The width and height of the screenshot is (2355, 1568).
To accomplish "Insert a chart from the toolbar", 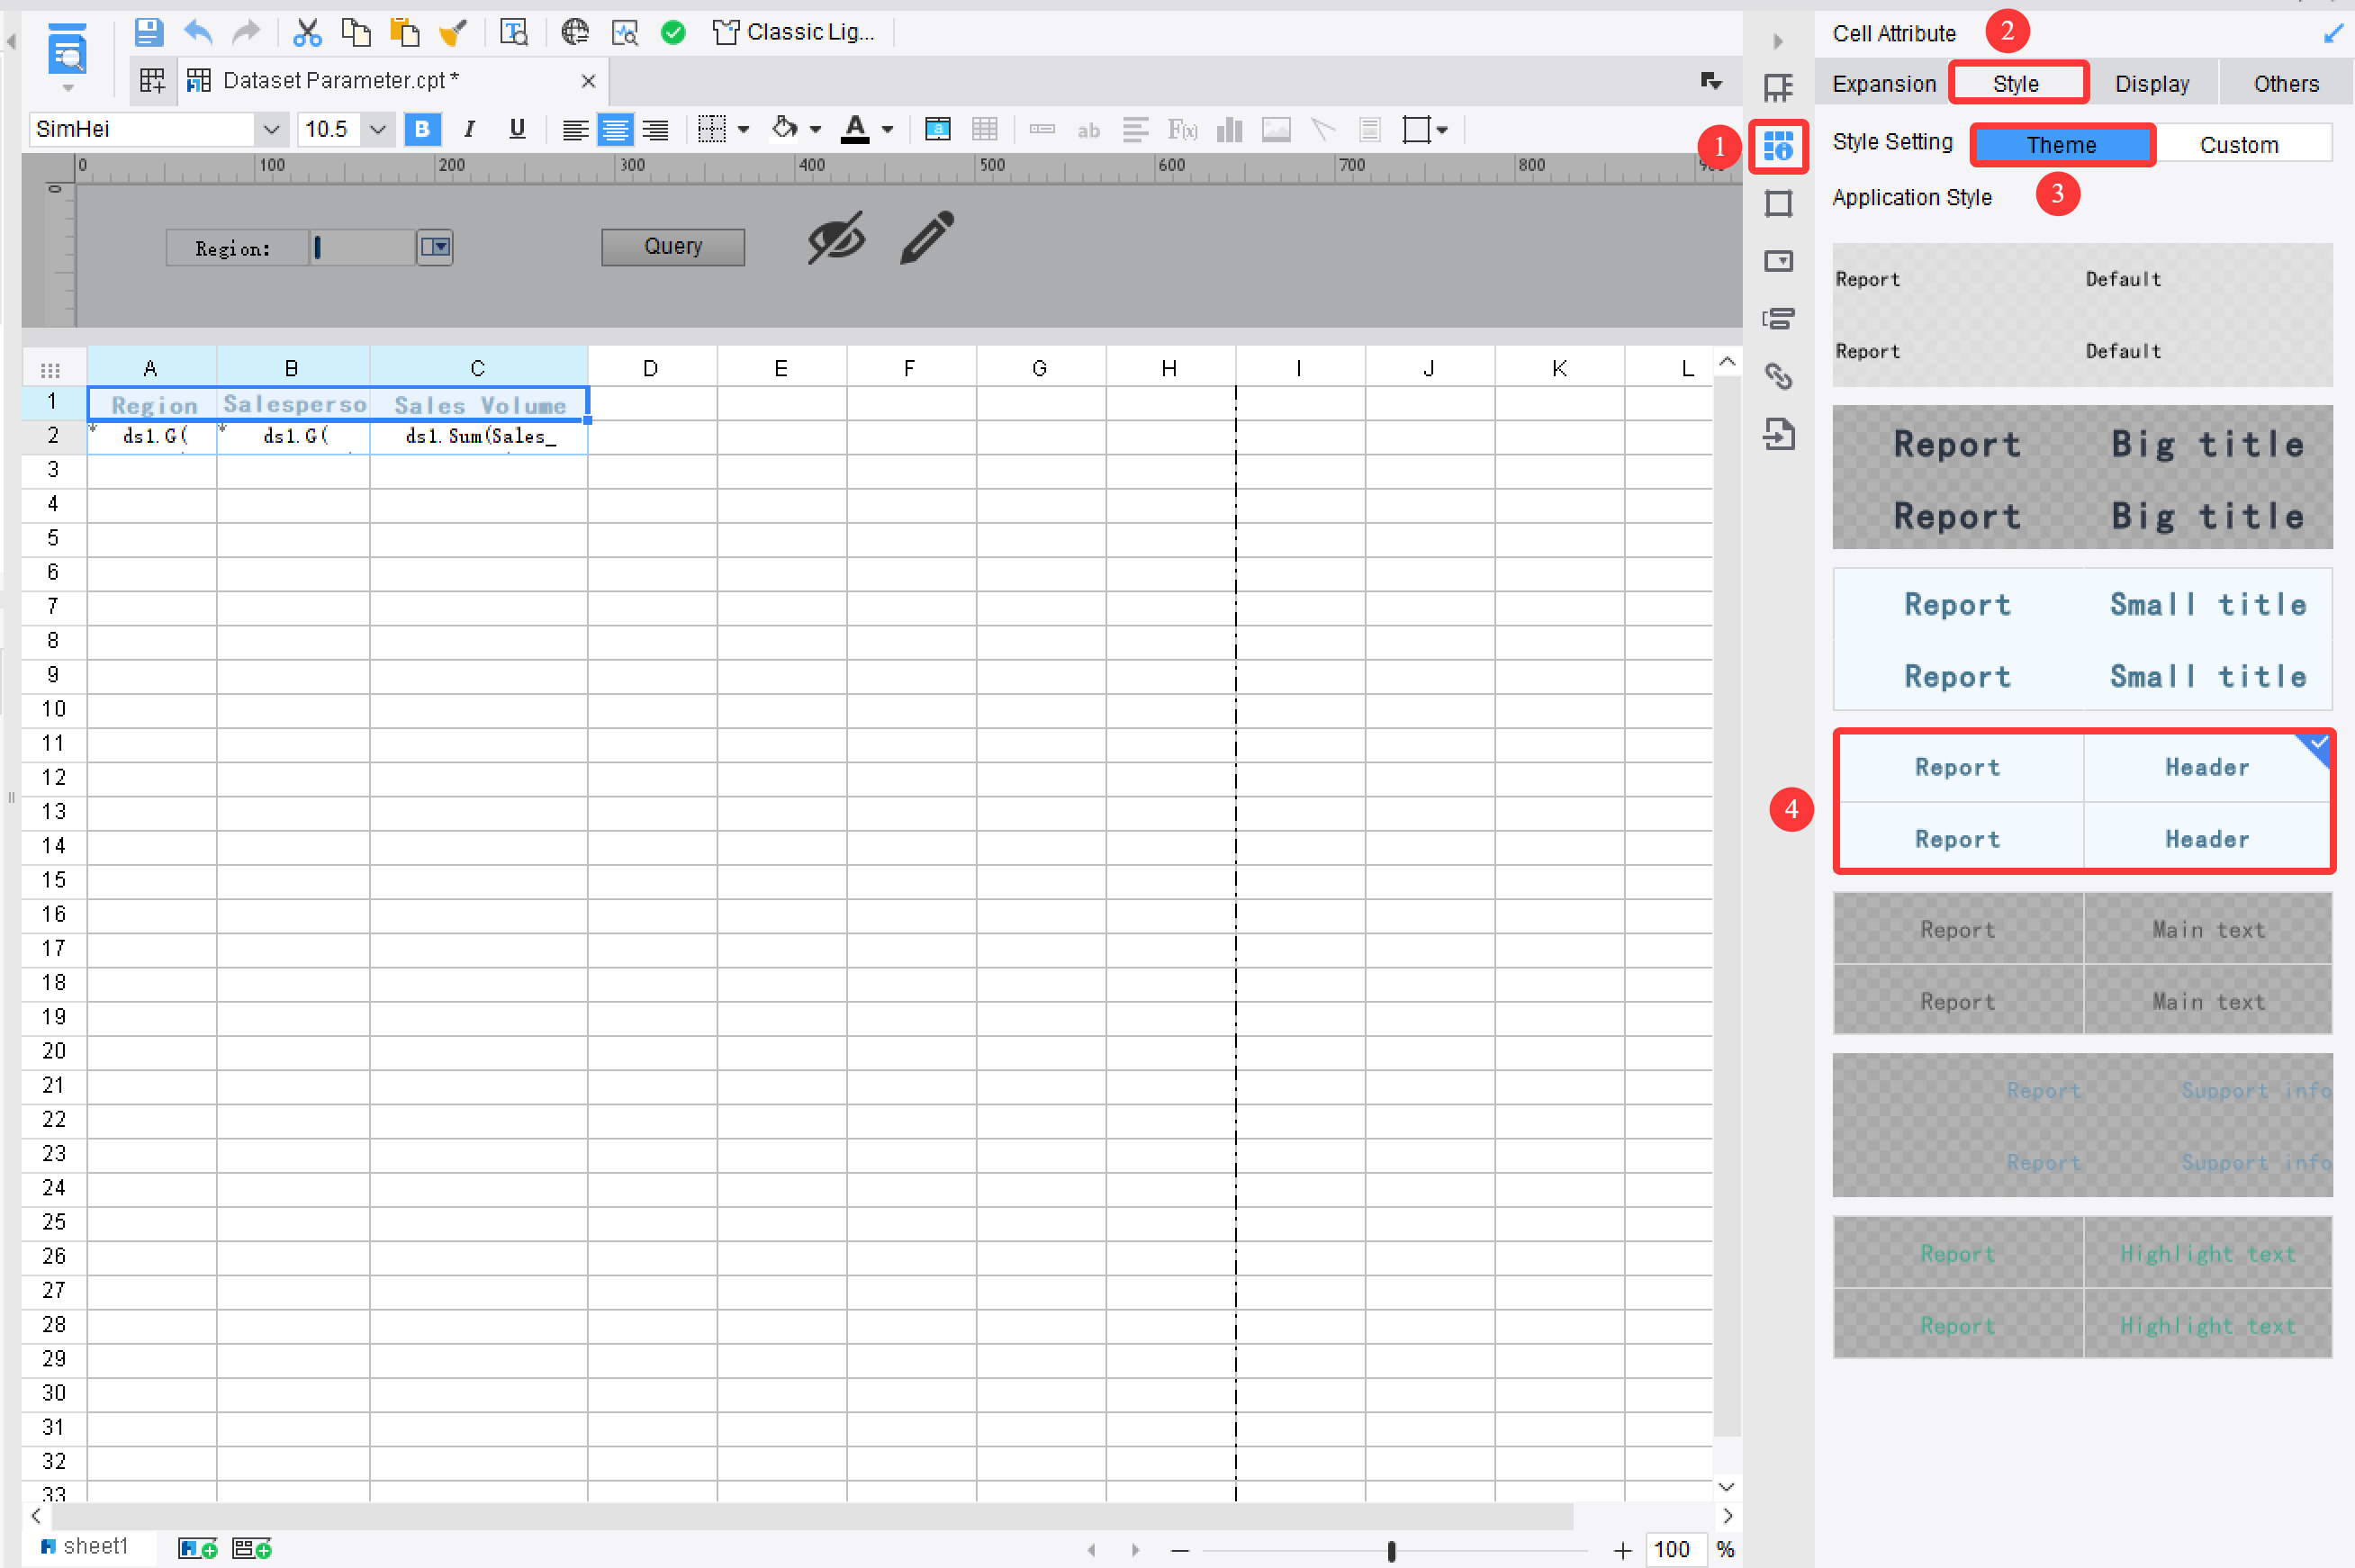I will tap(1228, 129).
